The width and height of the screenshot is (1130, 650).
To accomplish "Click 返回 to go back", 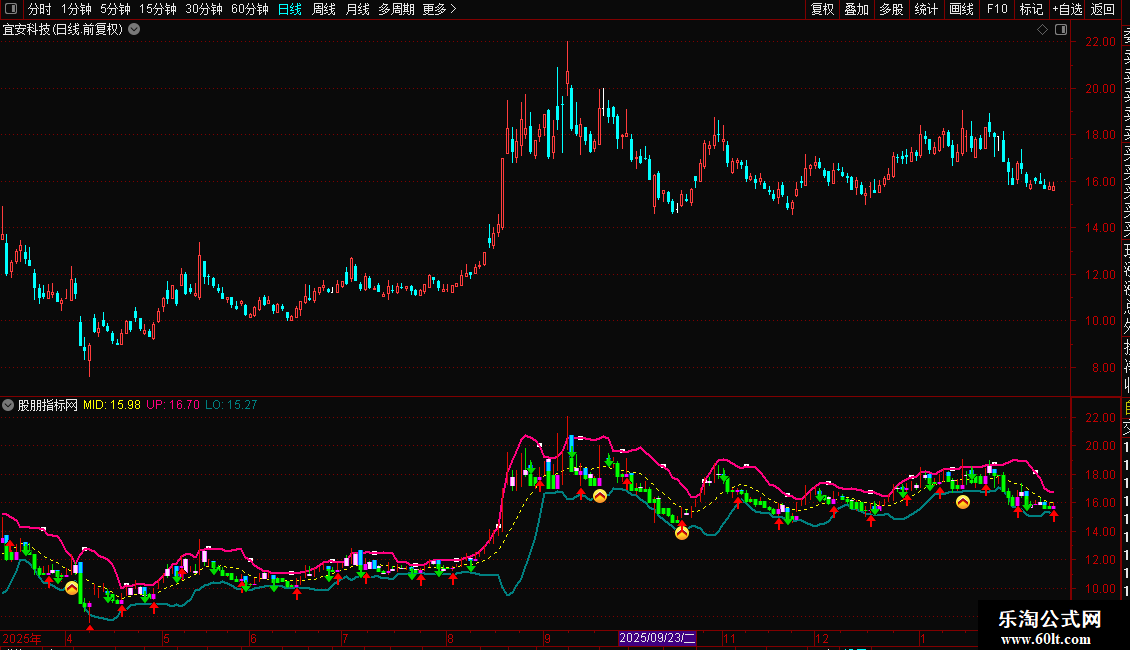I will [x=1103, y=9].
